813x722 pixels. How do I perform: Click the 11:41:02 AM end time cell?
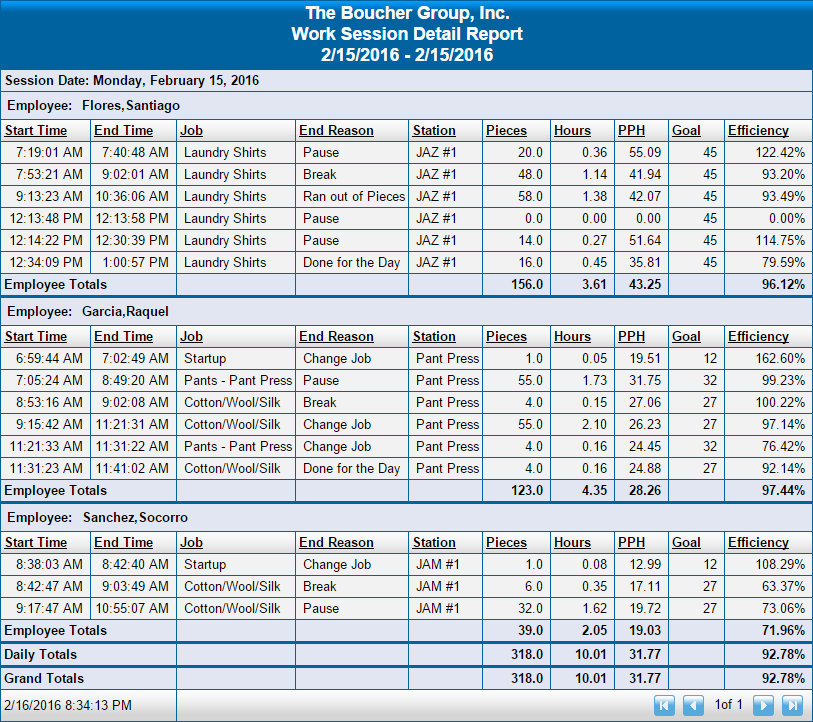(x=134, y=468)
